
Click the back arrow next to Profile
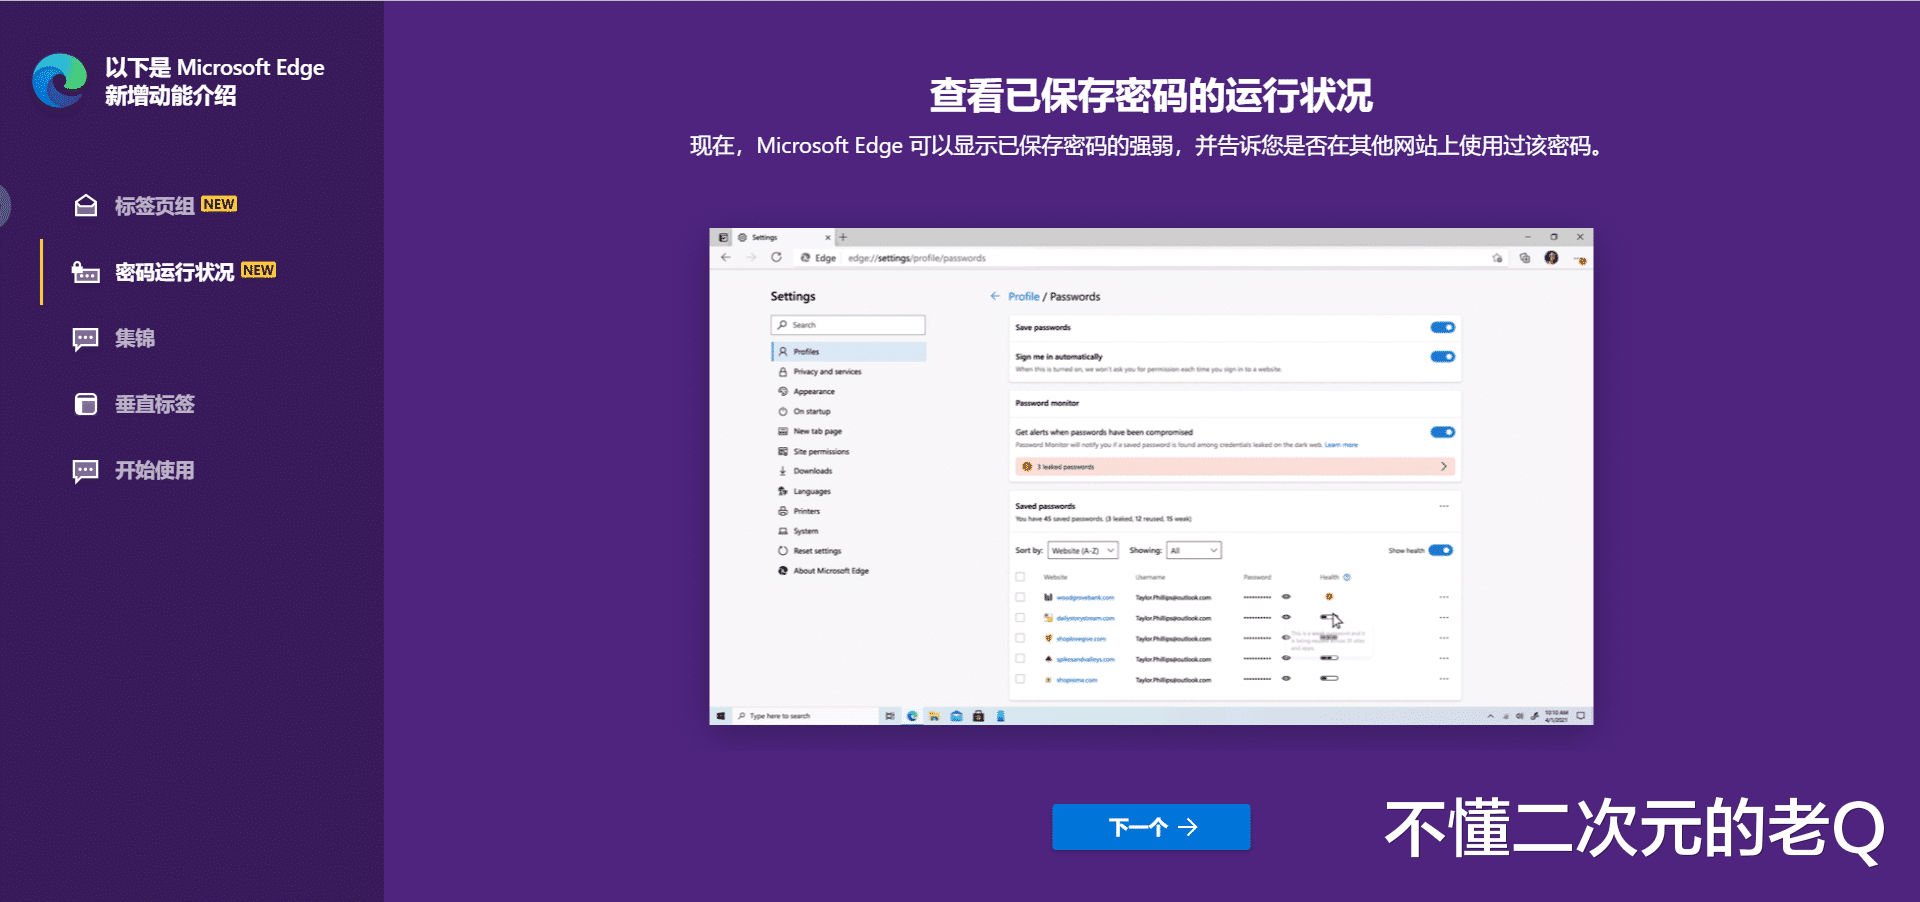pos(995,296)
